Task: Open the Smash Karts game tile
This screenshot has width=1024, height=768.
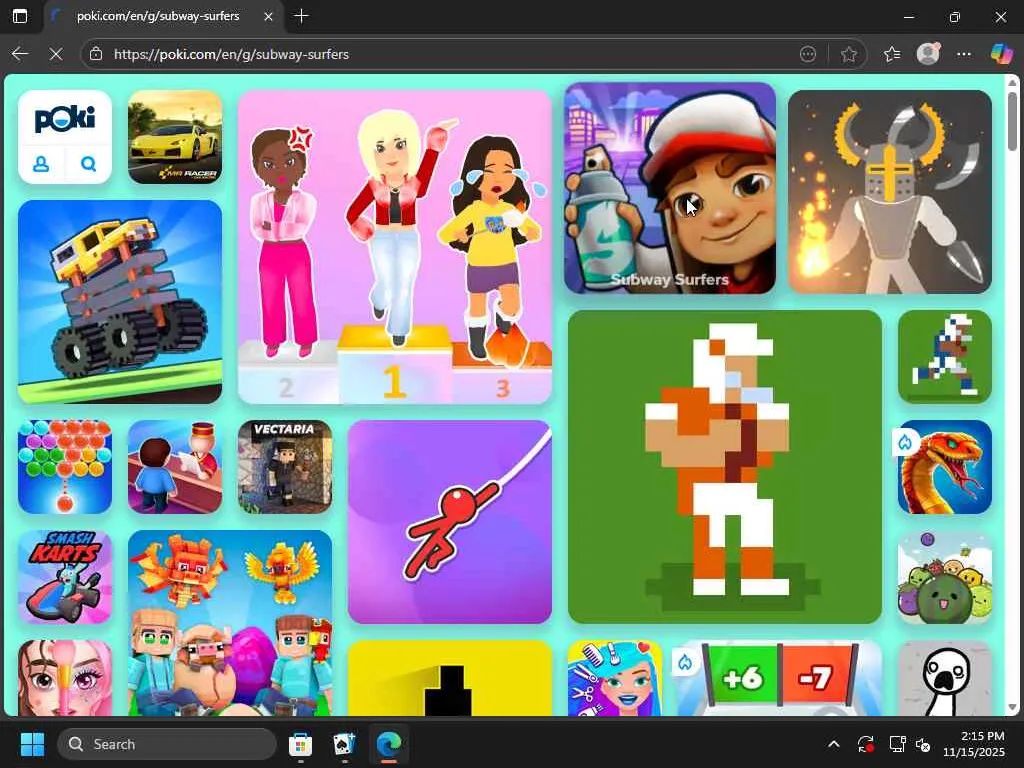Action: (x=65, y=577)
